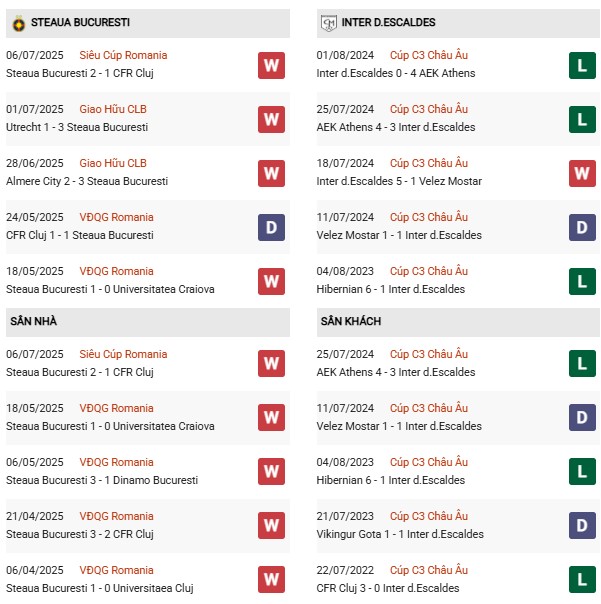Select the Sân Khách section header
The image size is (601, 604).
point(350,321)
